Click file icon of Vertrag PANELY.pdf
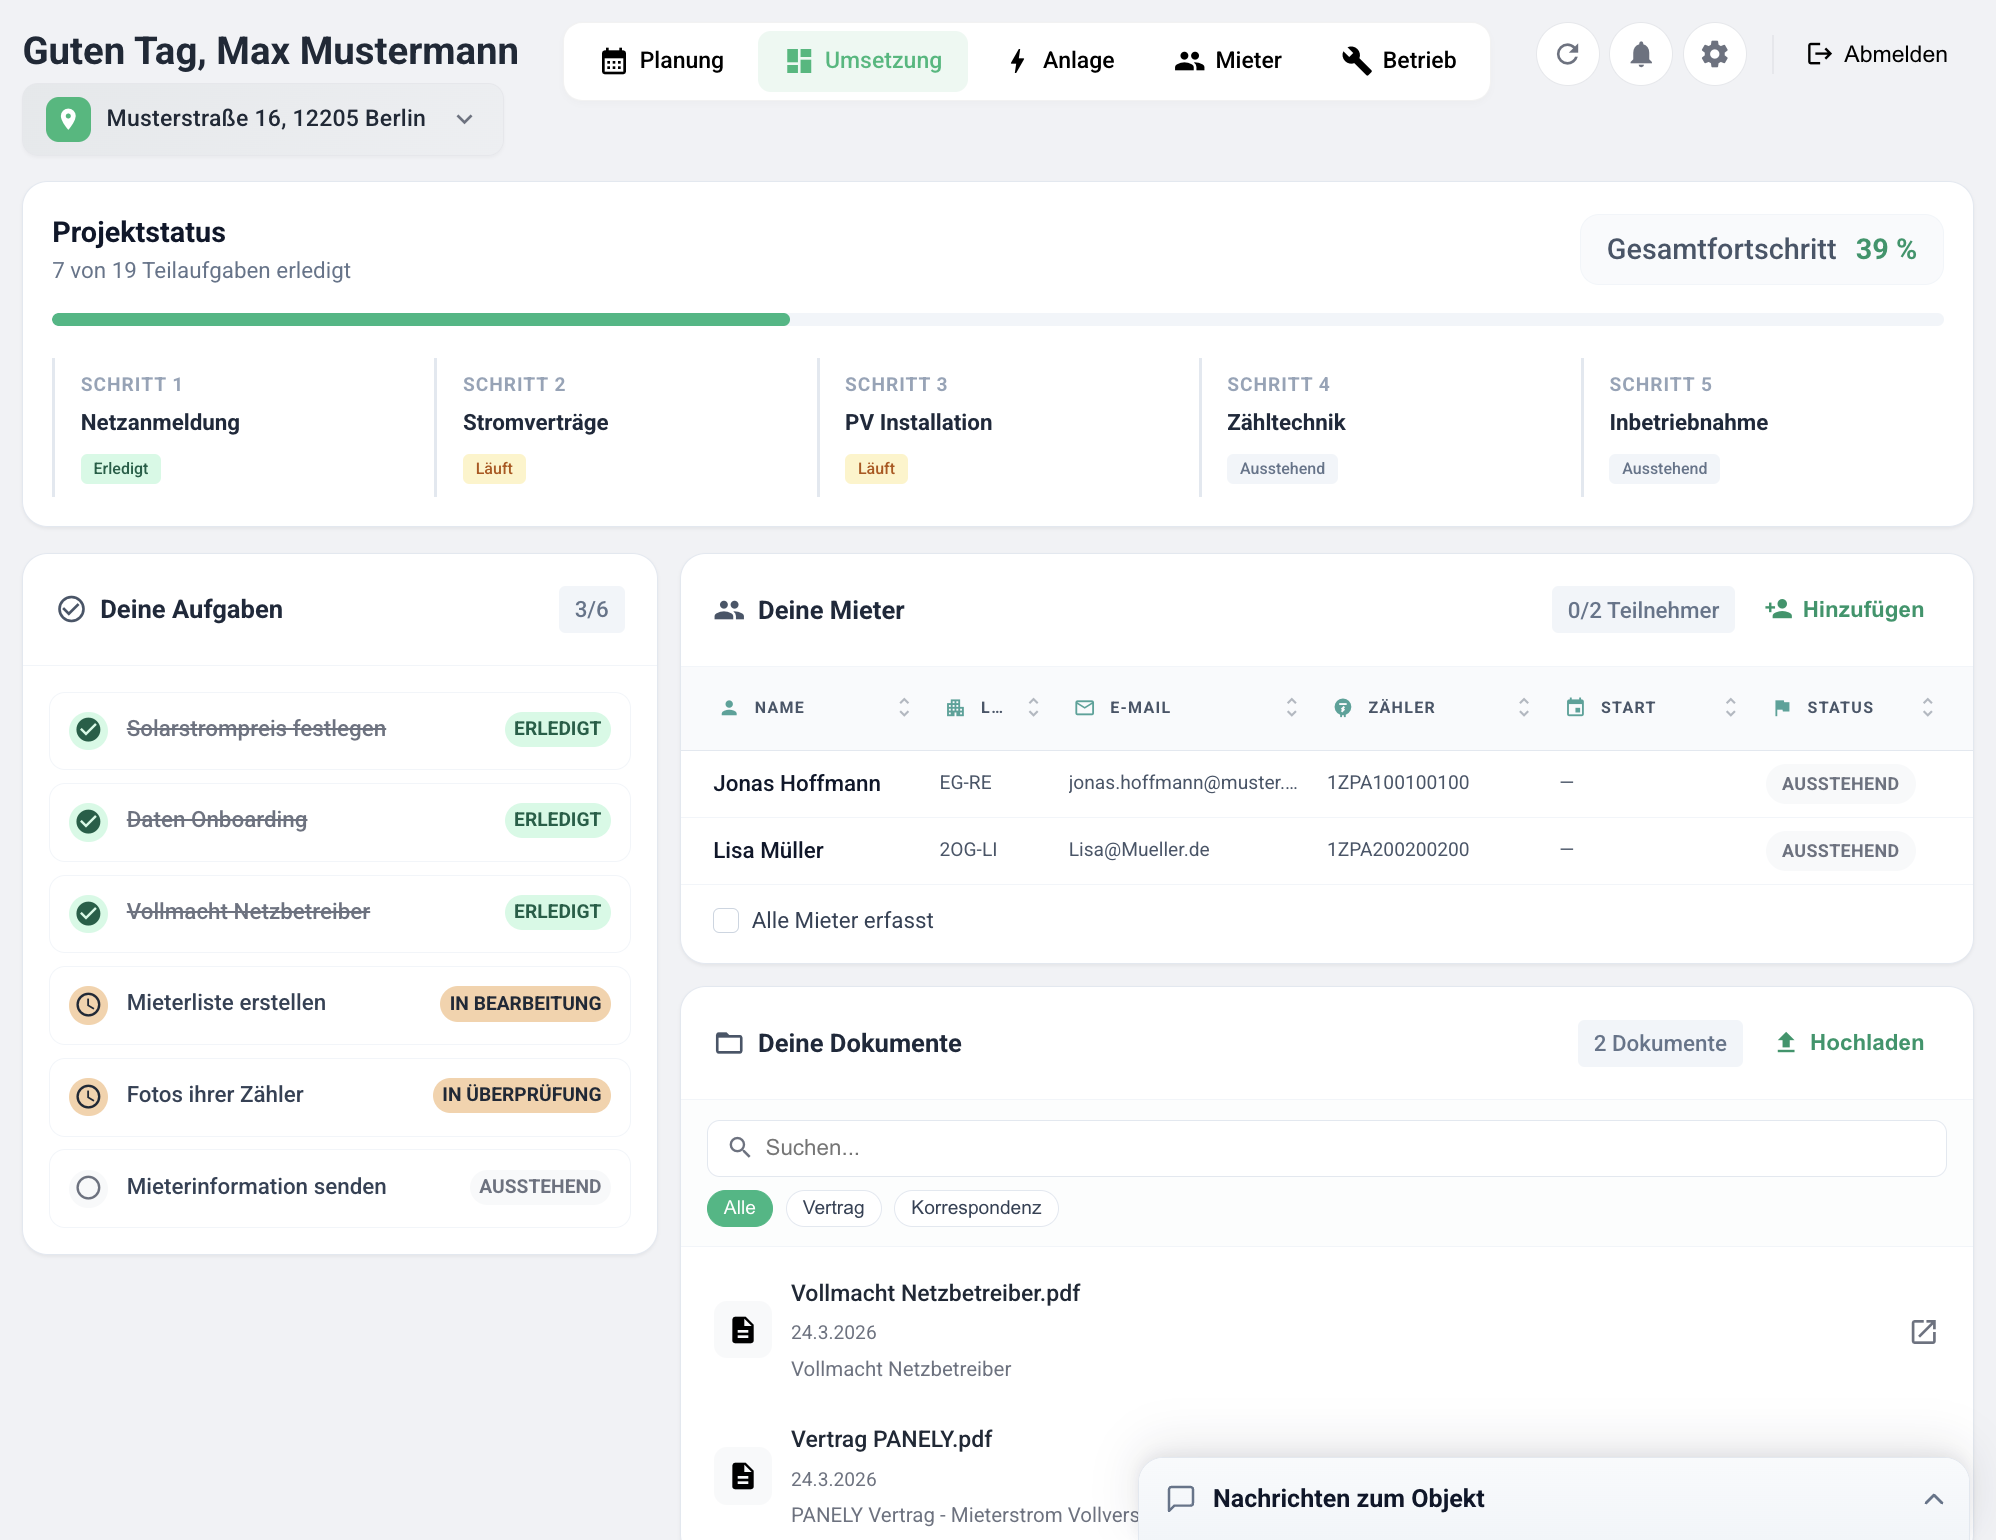This screenshot has height=1540, width=1996. point(743,1476)
